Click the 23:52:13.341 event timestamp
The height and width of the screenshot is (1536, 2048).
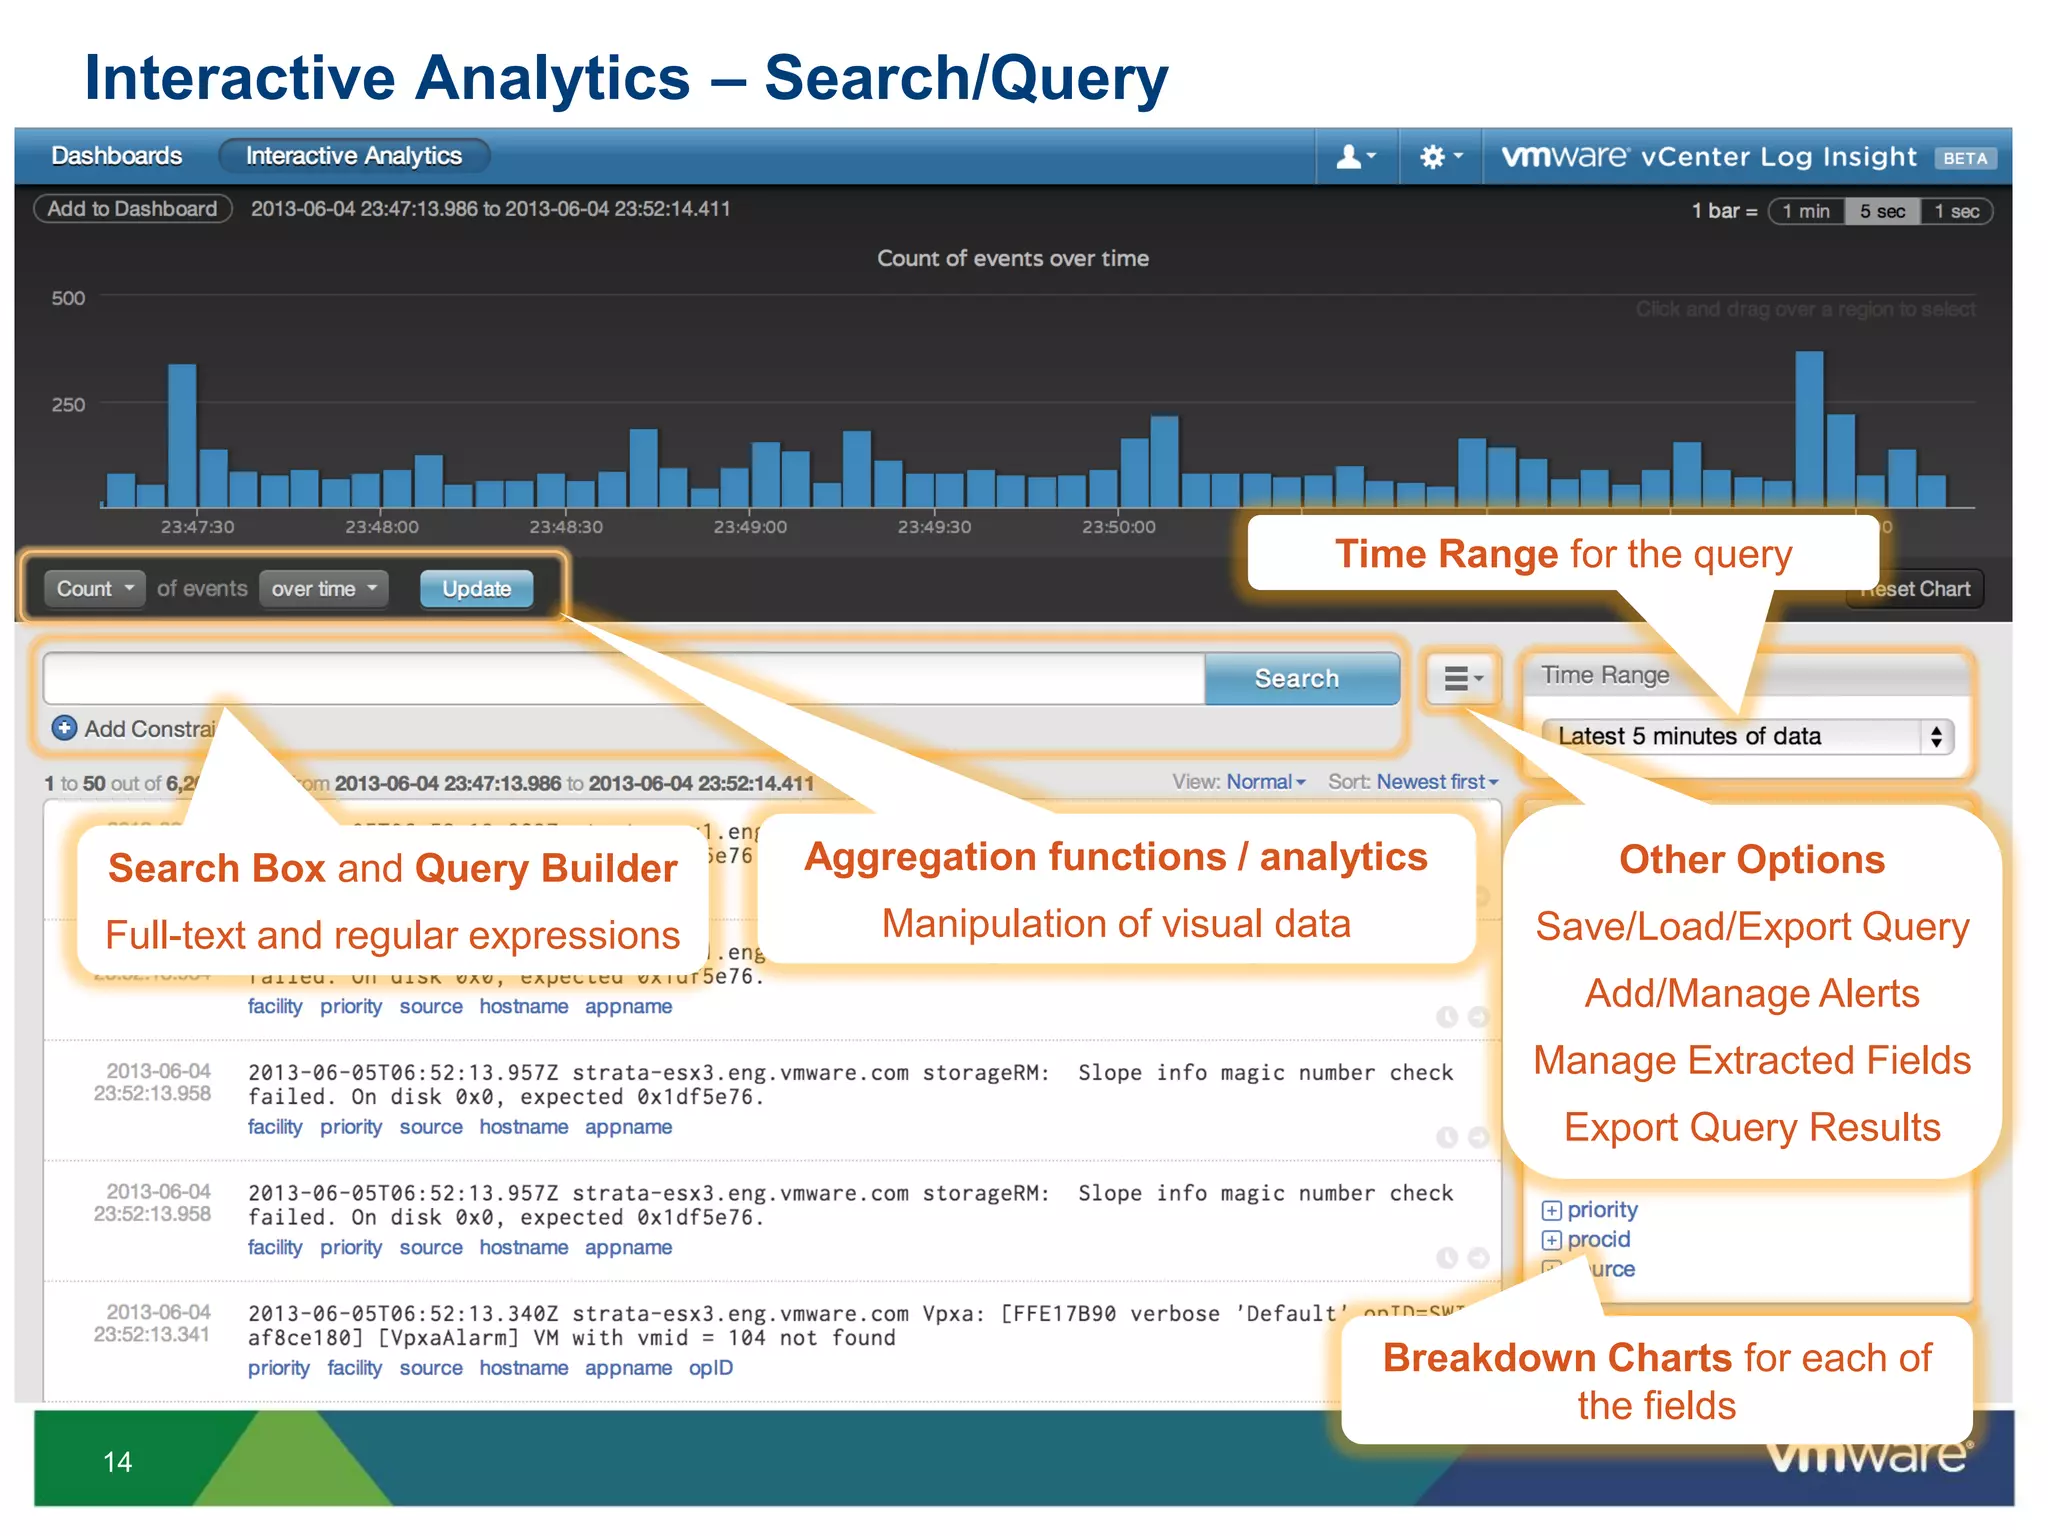tap(152, 1335)
